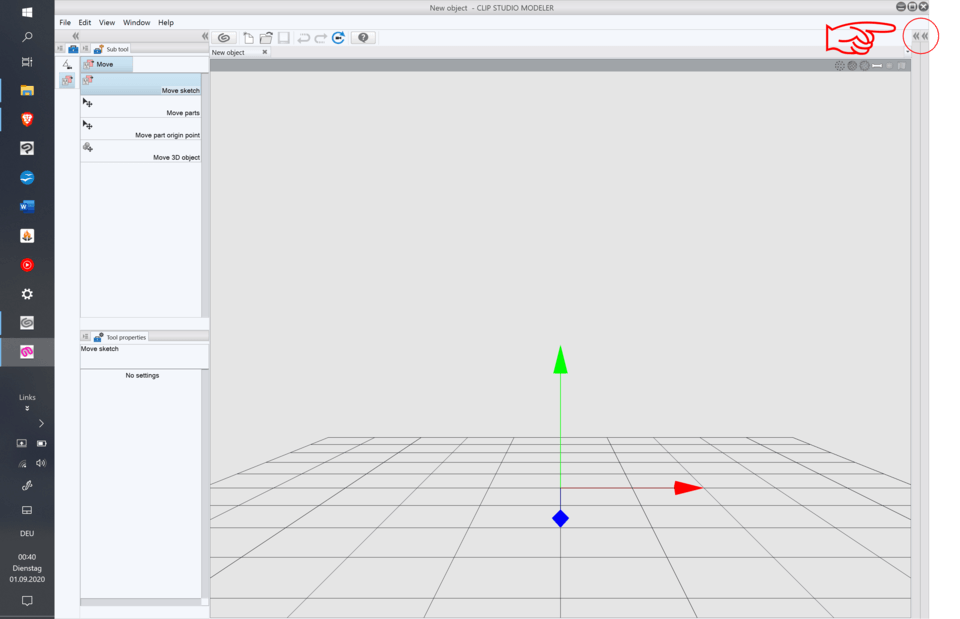Open the volume control in system tray
The width and height of the screenshot is (960, 619).
pos(41,463)
